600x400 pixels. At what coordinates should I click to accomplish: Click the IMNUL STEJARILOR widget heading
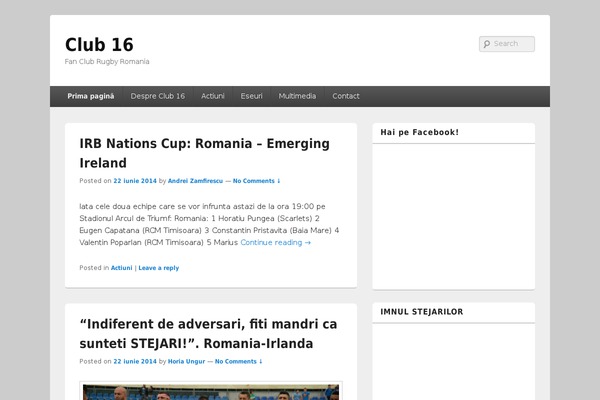pos(422,312)
